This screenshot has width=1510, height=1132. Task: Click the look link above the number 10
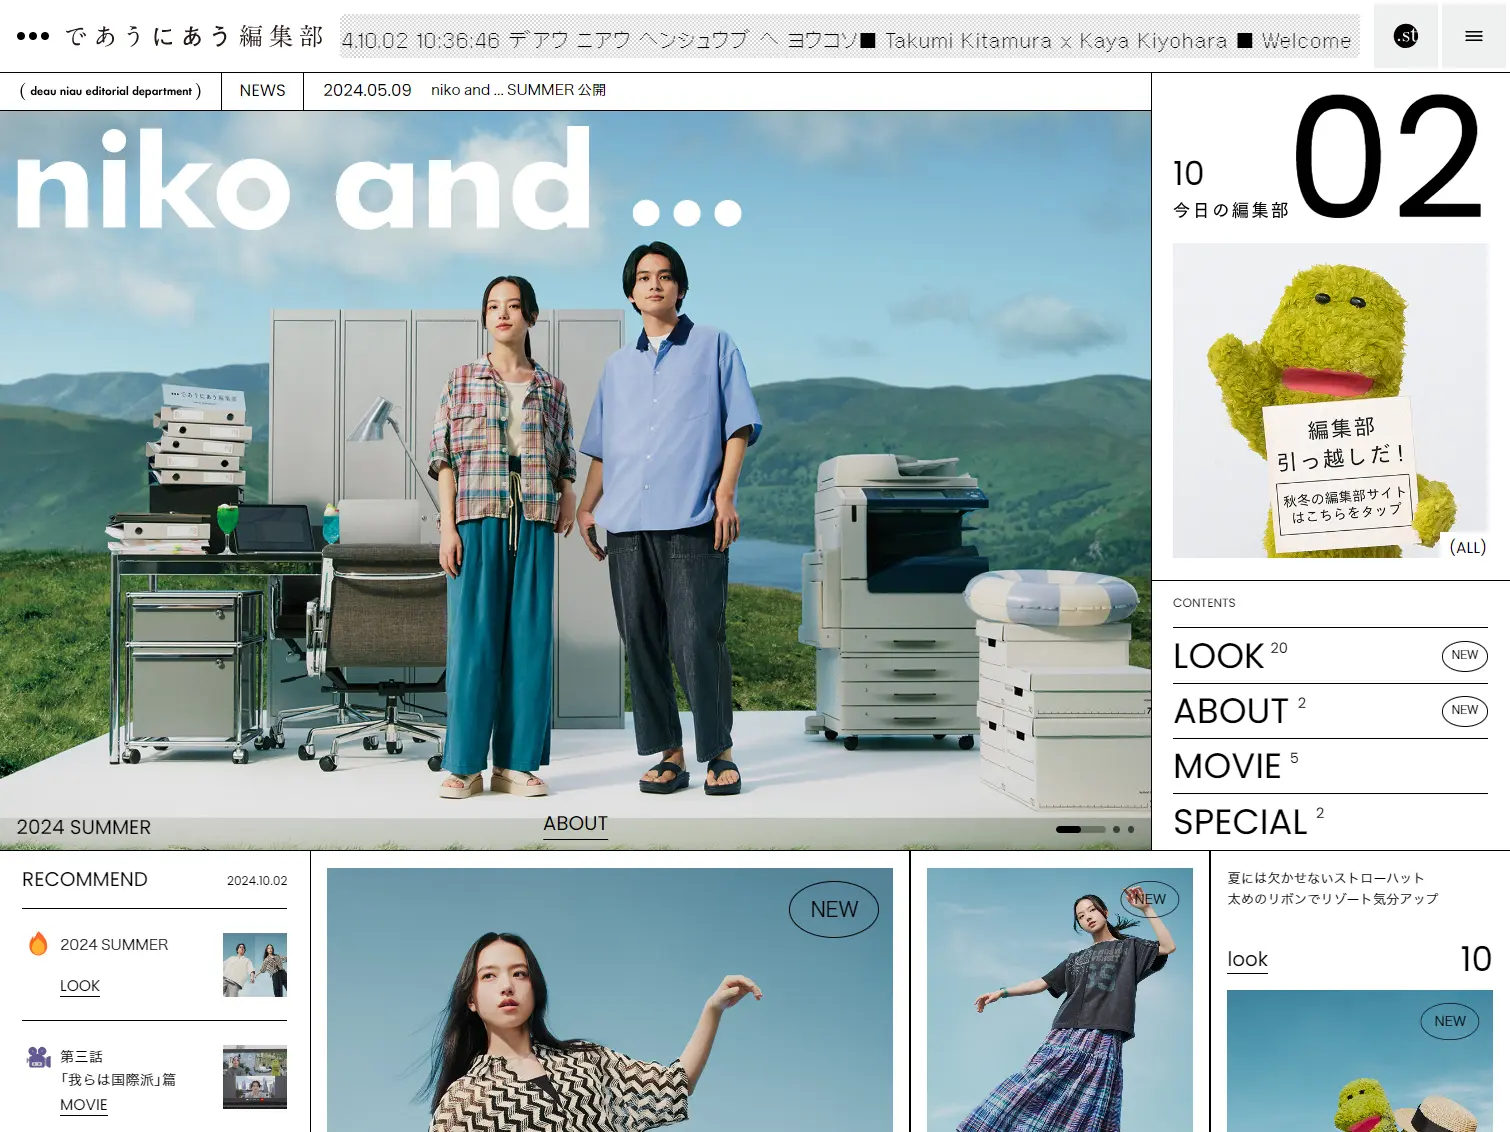pyautogui.click(x=1247, y=960)
